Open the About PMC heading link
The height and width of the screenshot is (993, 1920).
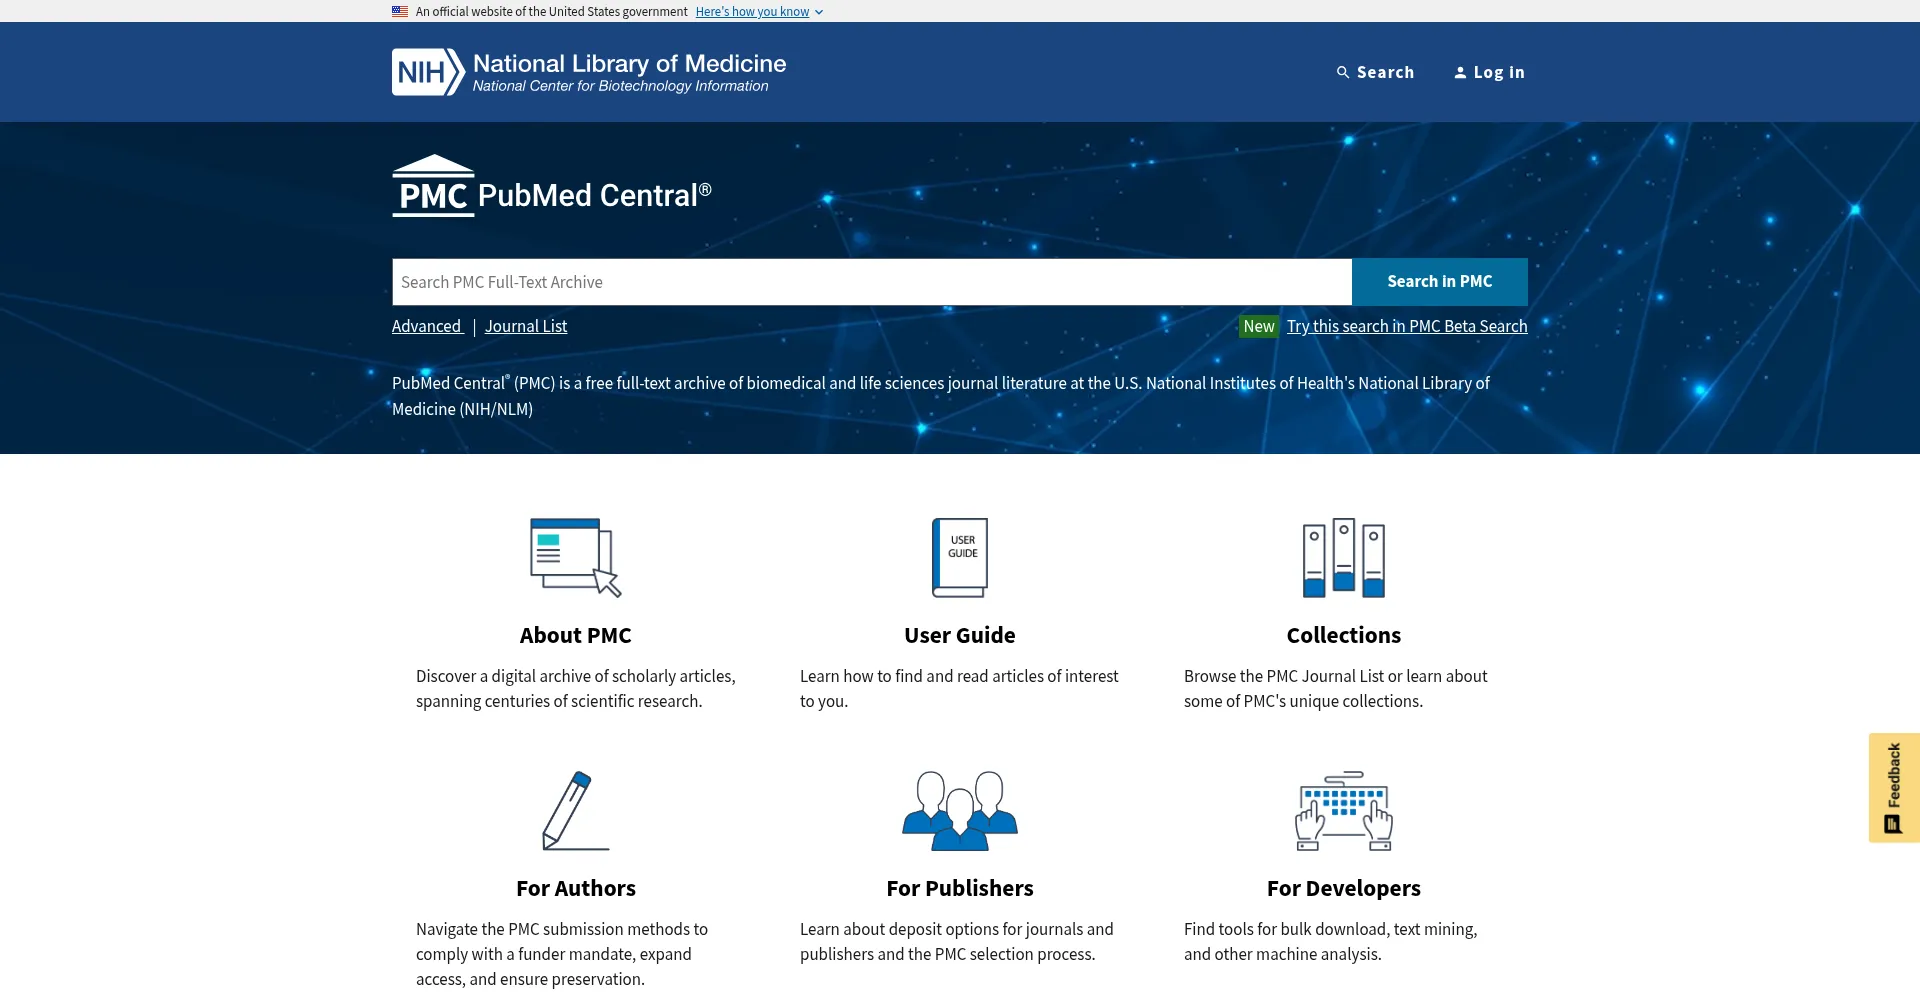(575, 635)
